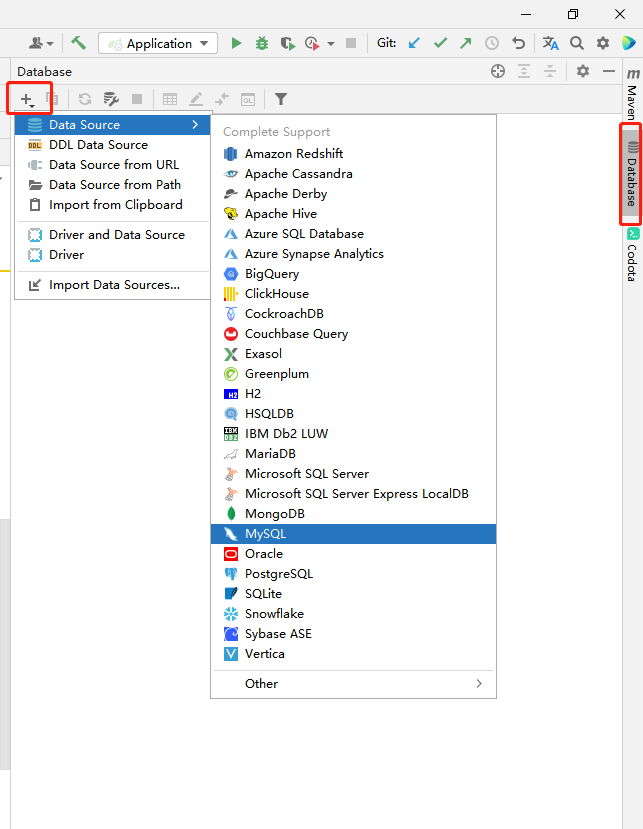Click the table editor icon in Database toolbar
This screenshot has width=643, height=829.
(170, 99)
